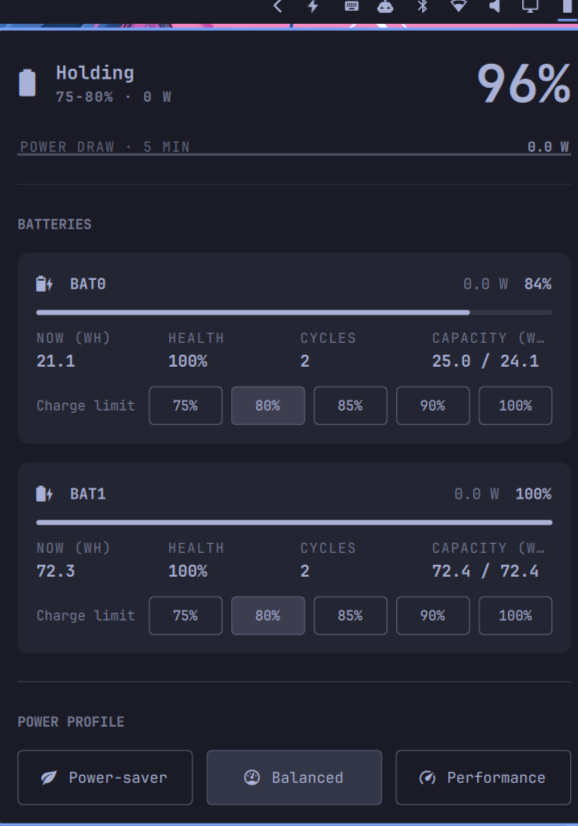578x826 pixels.
Task: Click the volume speaker icon in top bar
Action: tap(494, 6)
